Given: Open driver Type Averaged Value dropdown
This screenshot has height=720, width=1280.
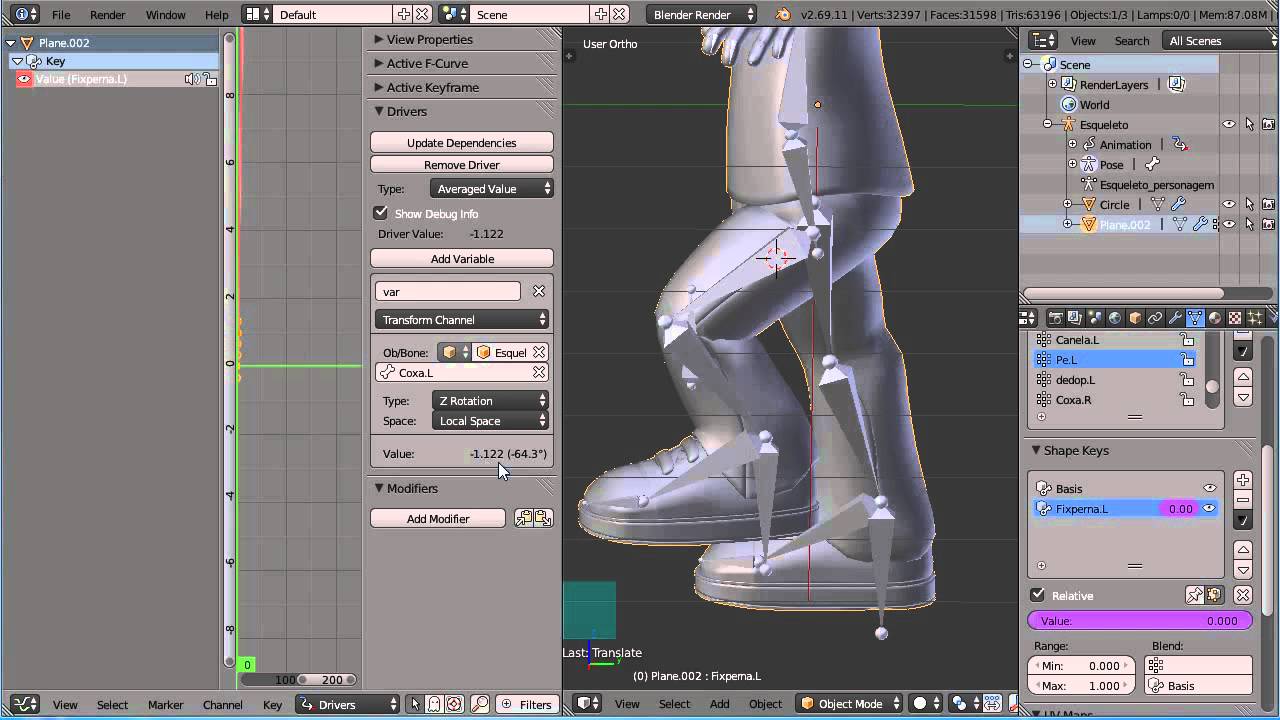Looking at the screenshot, I should [x=492, y=188].
